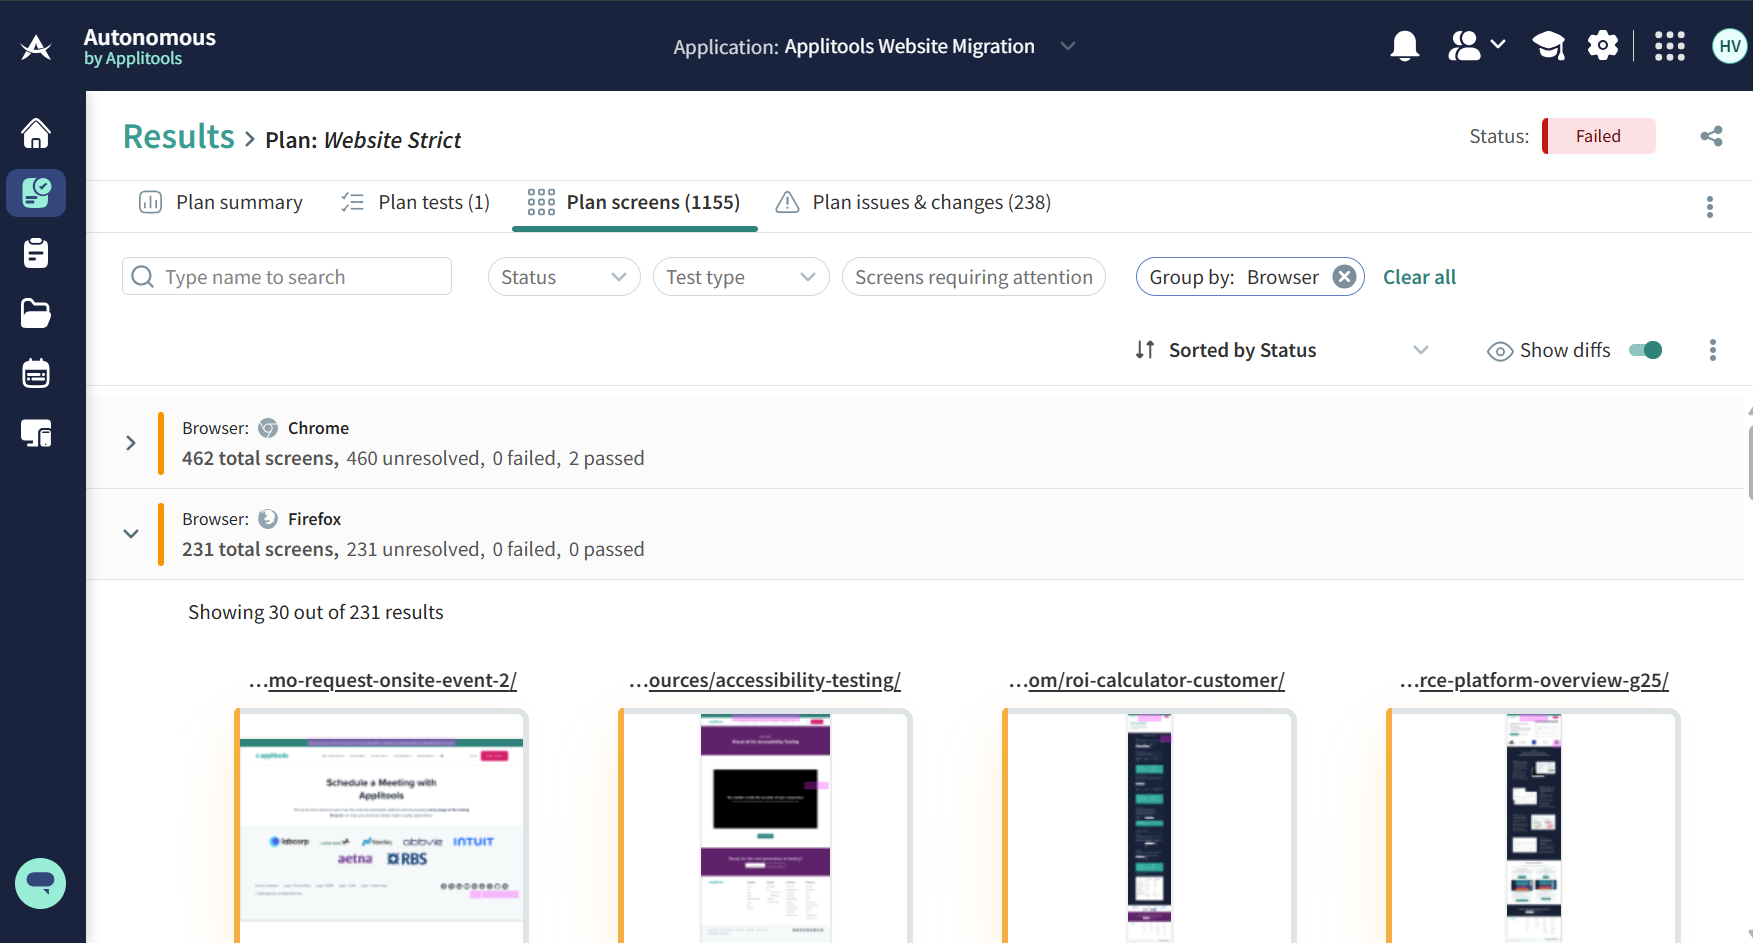
Task: Open the folder sidebar icon
Action: click(36, 313)
